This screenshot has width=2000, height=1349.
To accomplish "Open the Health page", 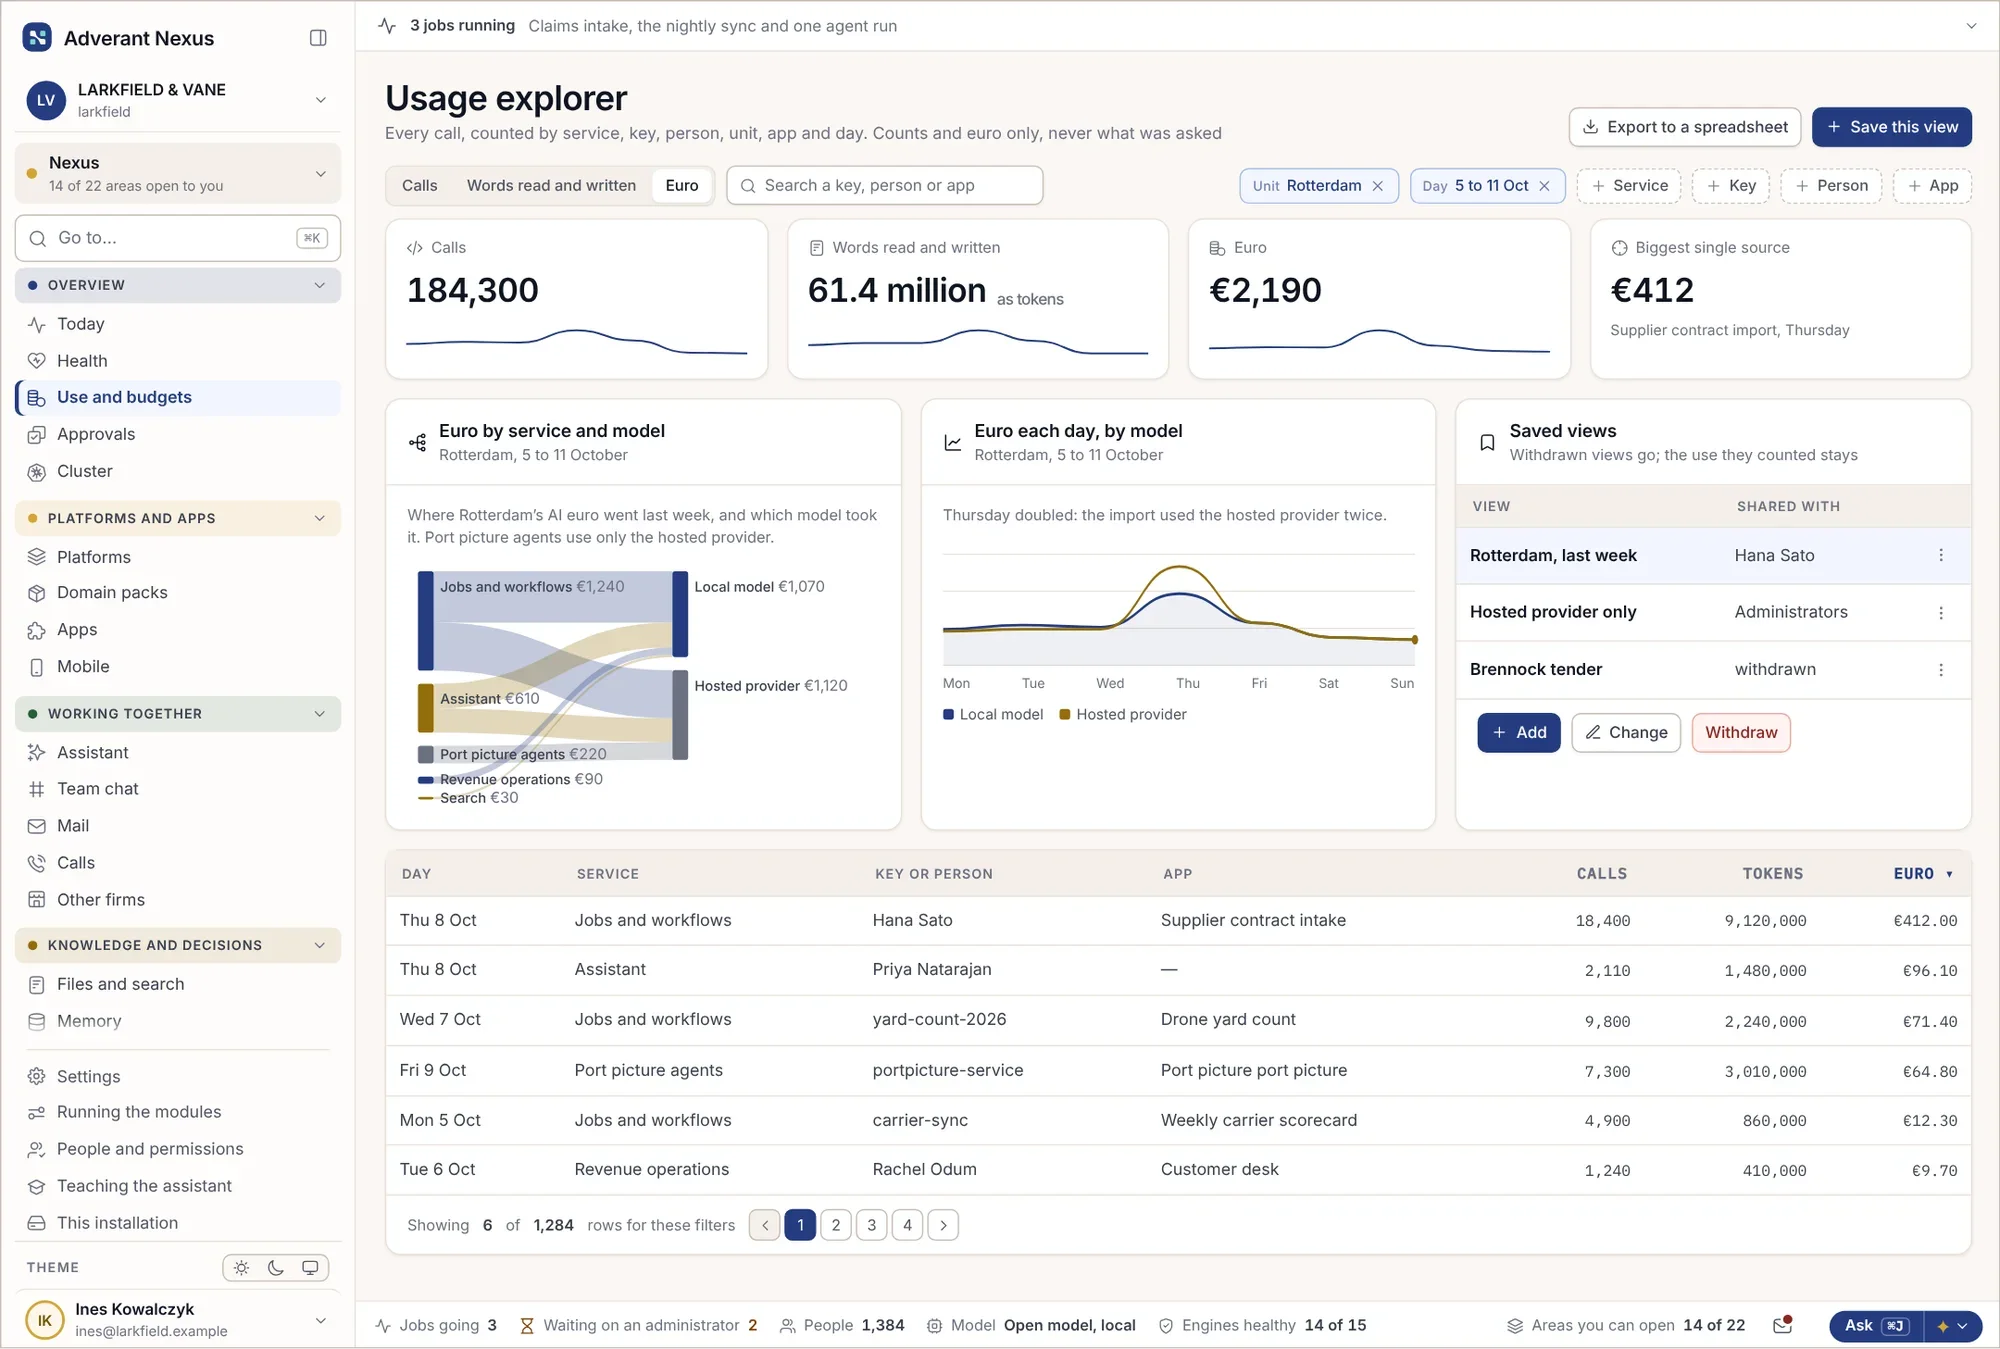I will (x=178, y=361).
